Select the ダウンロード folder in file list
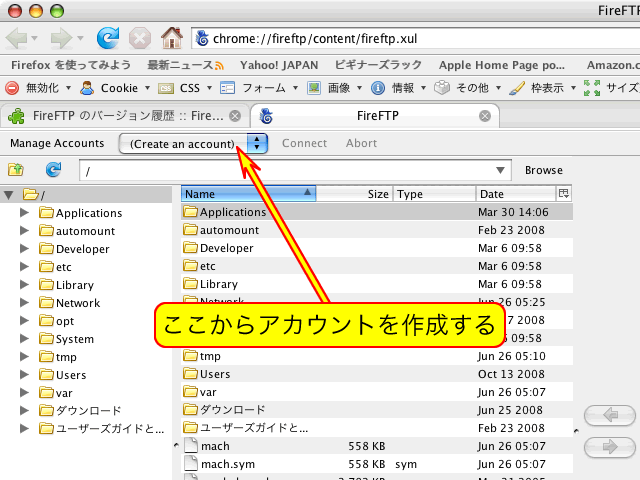Viewport: 640px width, 480px height. (x=377, y=410)
